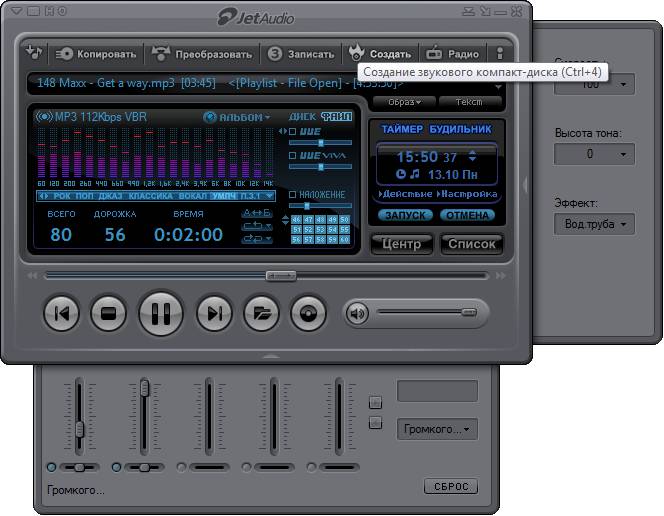Open the АЛЬБОМ dropdown
Screen dimensions: 664x516
[237, 117]
